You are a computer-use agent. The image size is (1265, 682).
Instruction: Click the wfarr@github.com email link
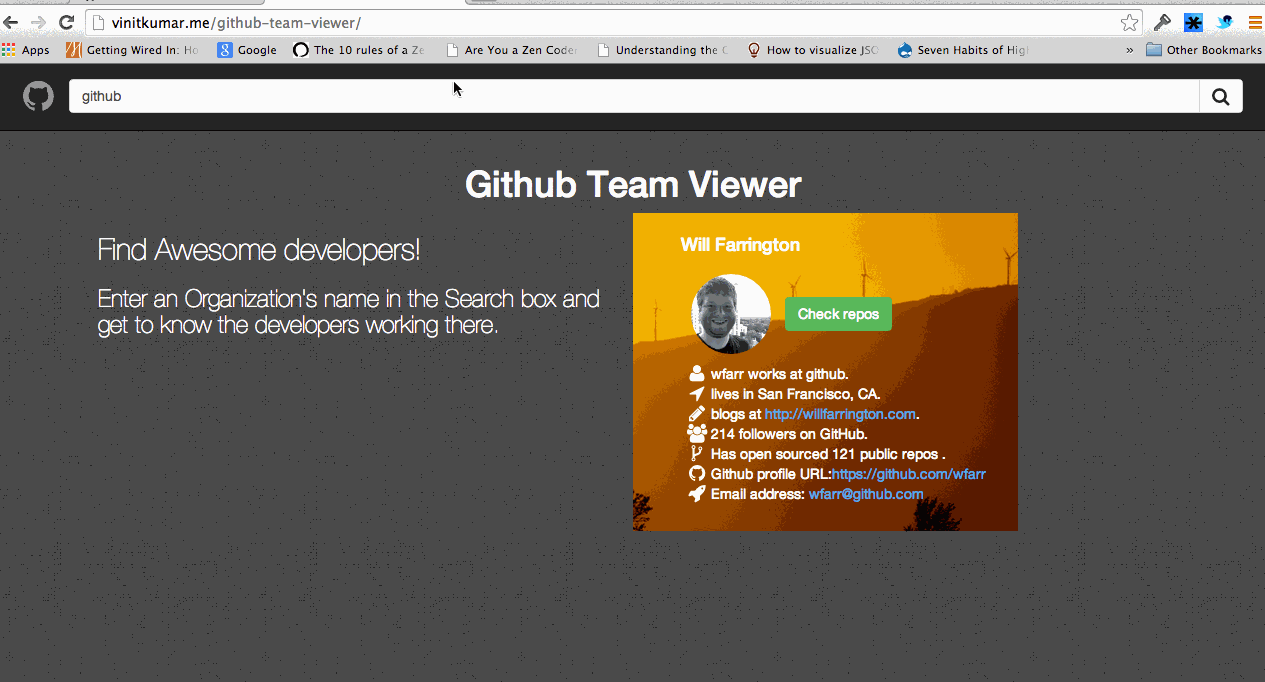tap(866, 494)
